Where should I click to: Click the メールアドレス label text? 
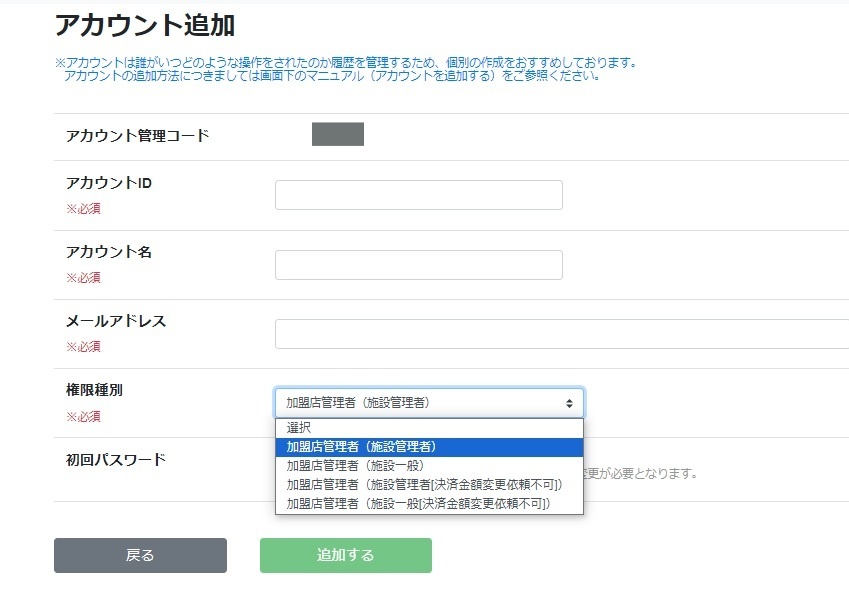(116, 321)
